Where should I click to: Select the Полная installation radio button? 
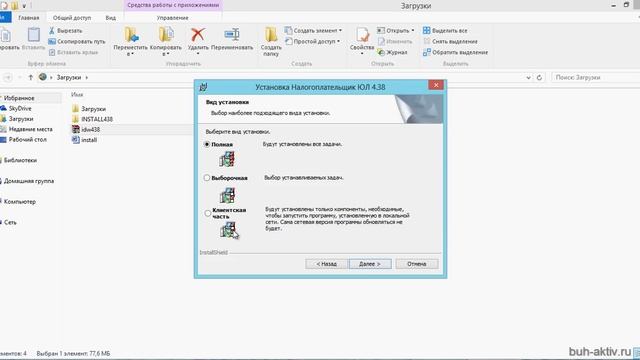coord(207,144)
